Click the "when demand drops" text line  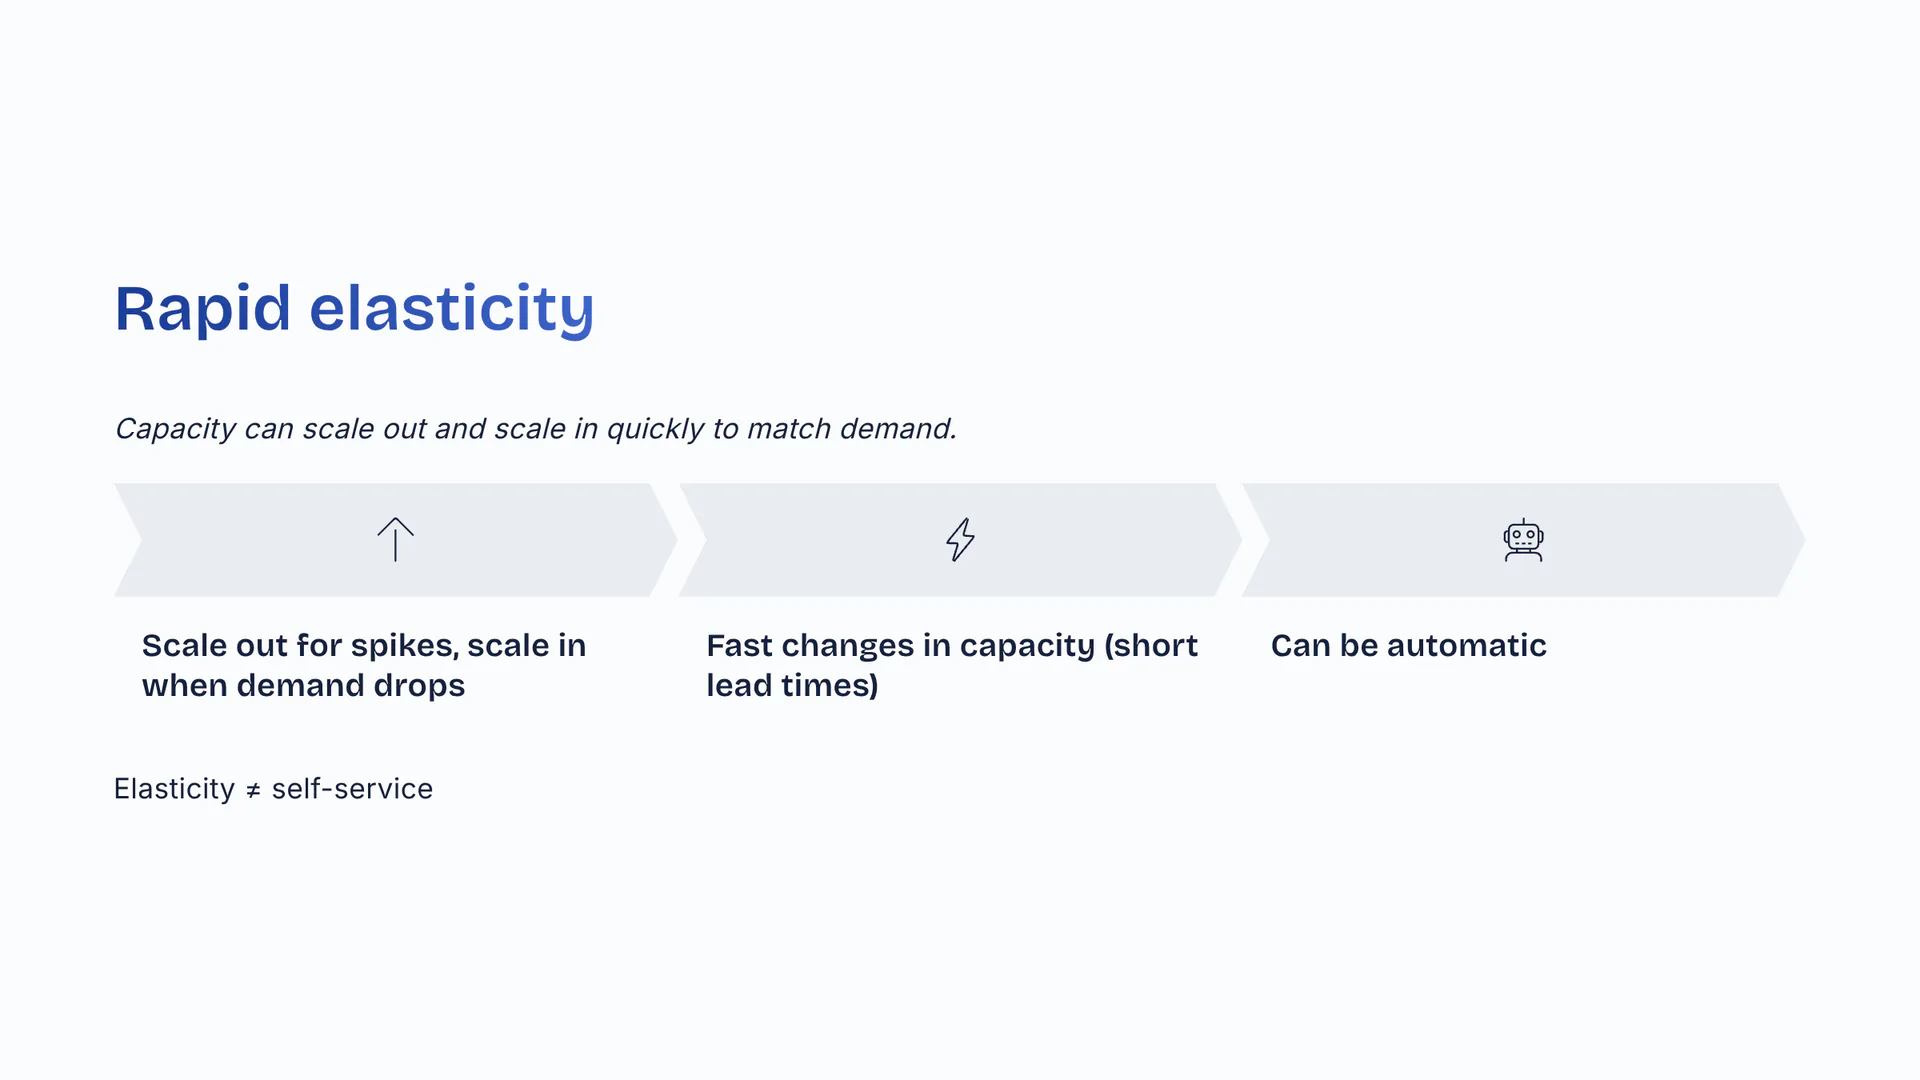pyautogui.click(x=303, y=686)
